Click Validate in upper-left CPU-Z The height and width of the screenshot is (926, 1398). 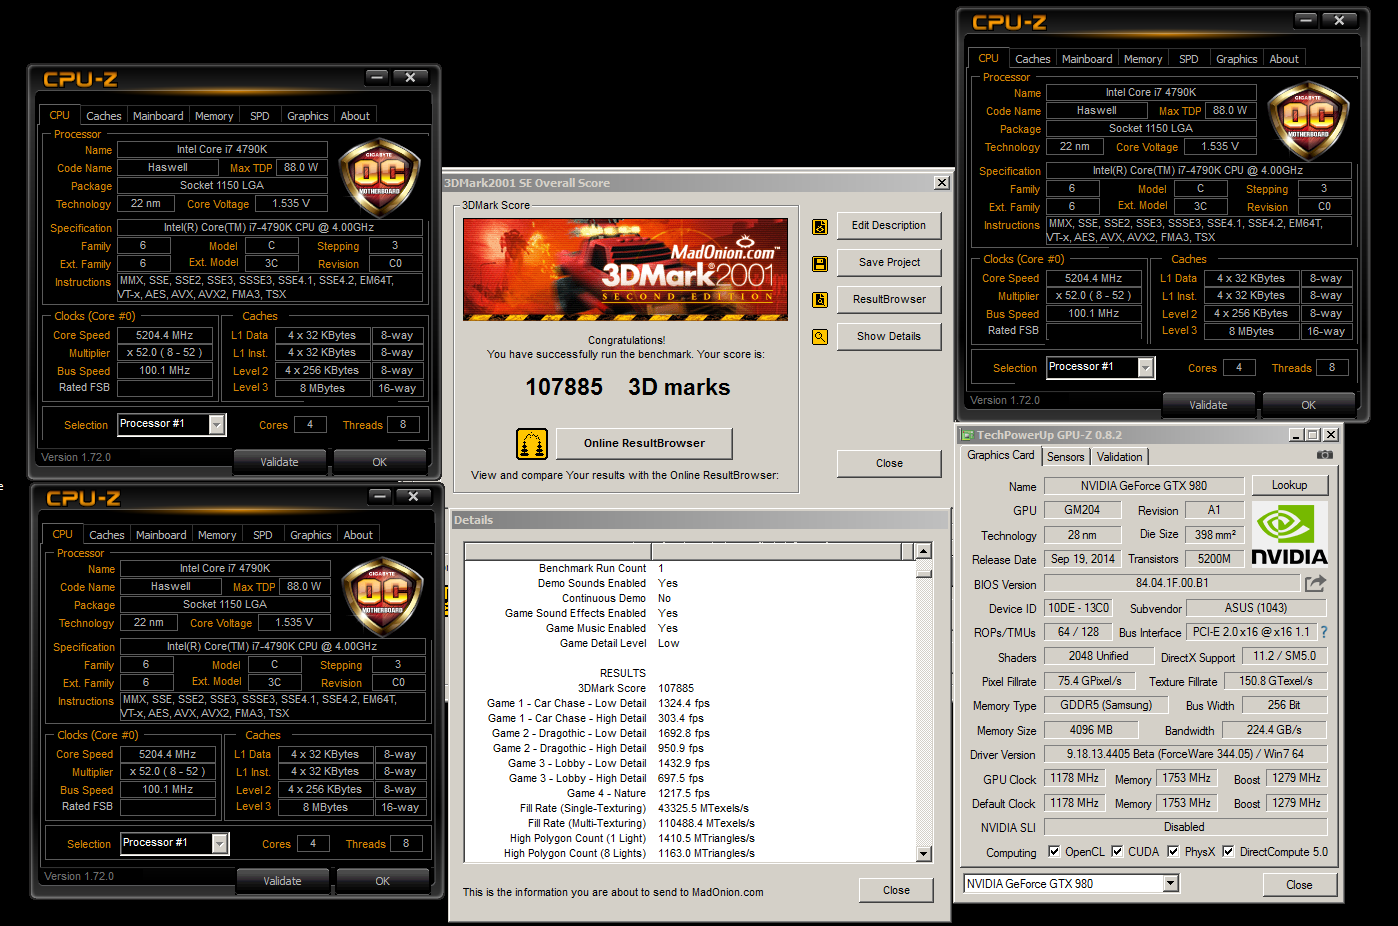point(280,462)
